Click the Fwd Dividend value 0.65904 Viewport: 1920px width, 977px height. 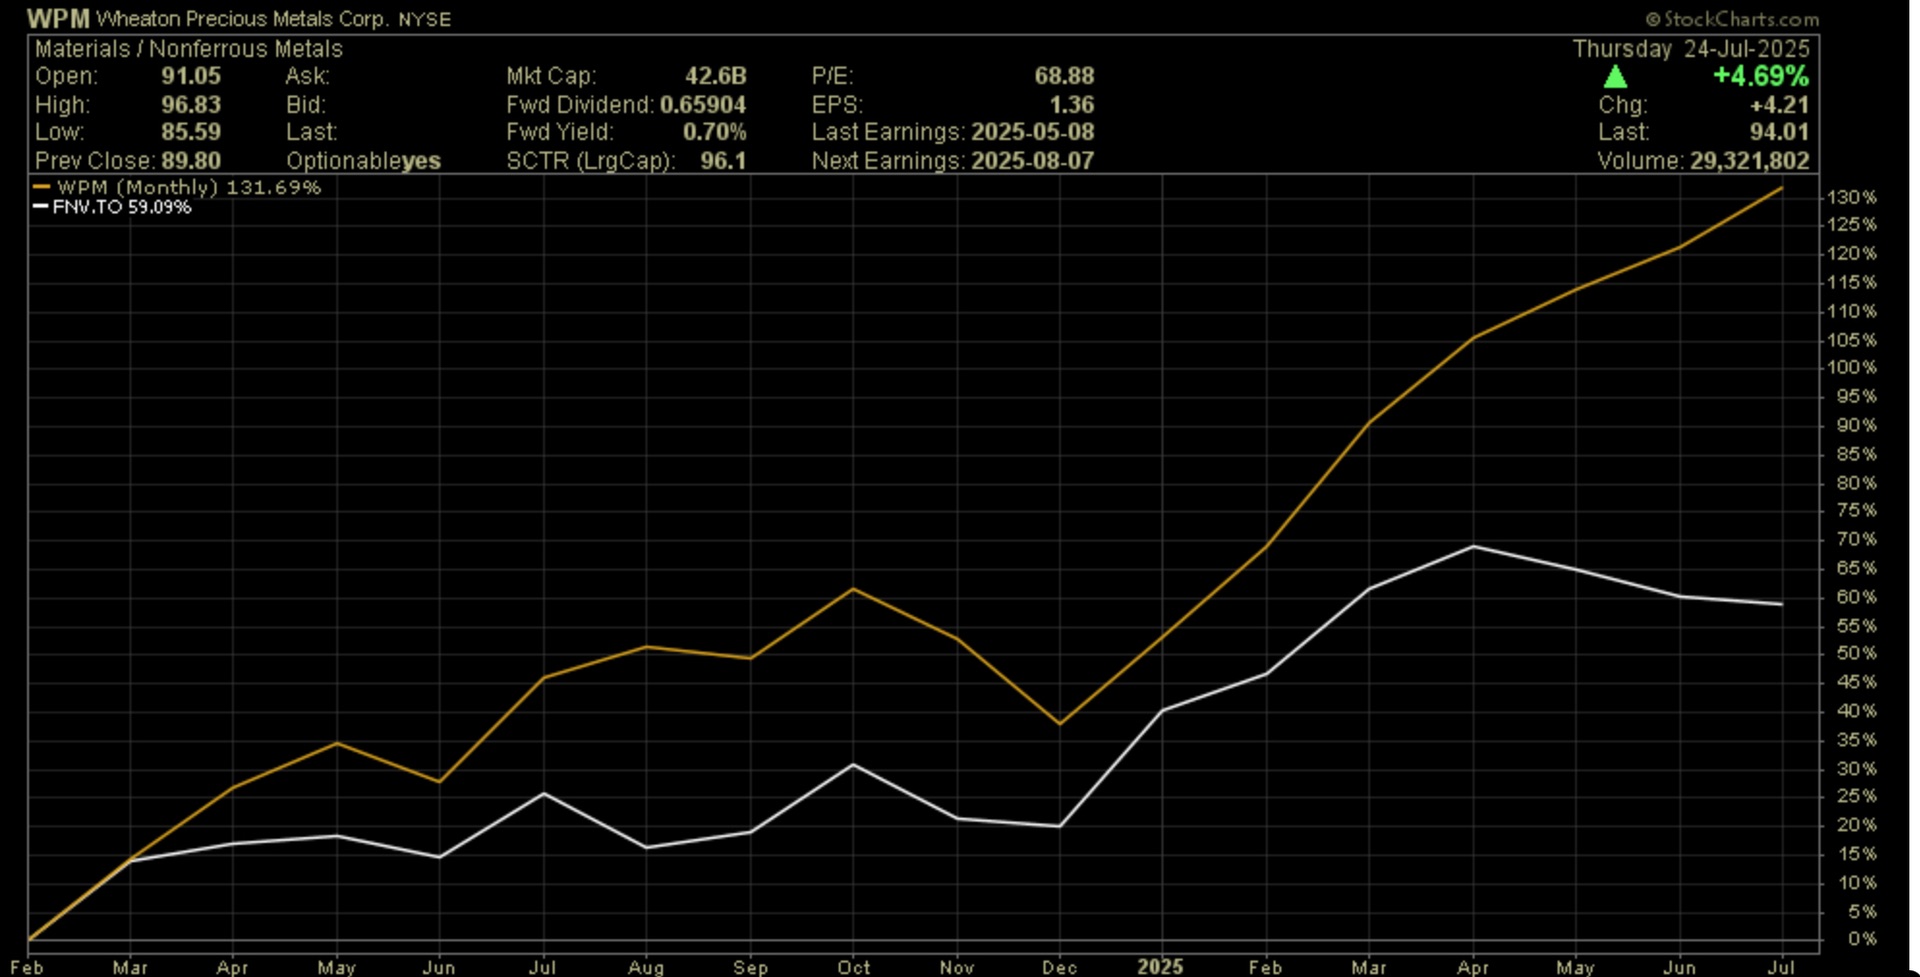703,105
